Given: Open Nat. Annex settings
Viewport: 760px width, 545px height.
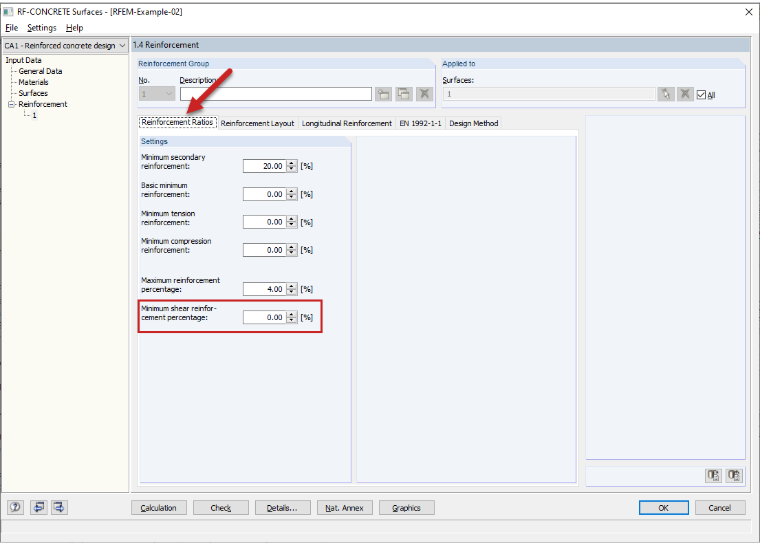Looking at the screenshot, I should 345,508.
